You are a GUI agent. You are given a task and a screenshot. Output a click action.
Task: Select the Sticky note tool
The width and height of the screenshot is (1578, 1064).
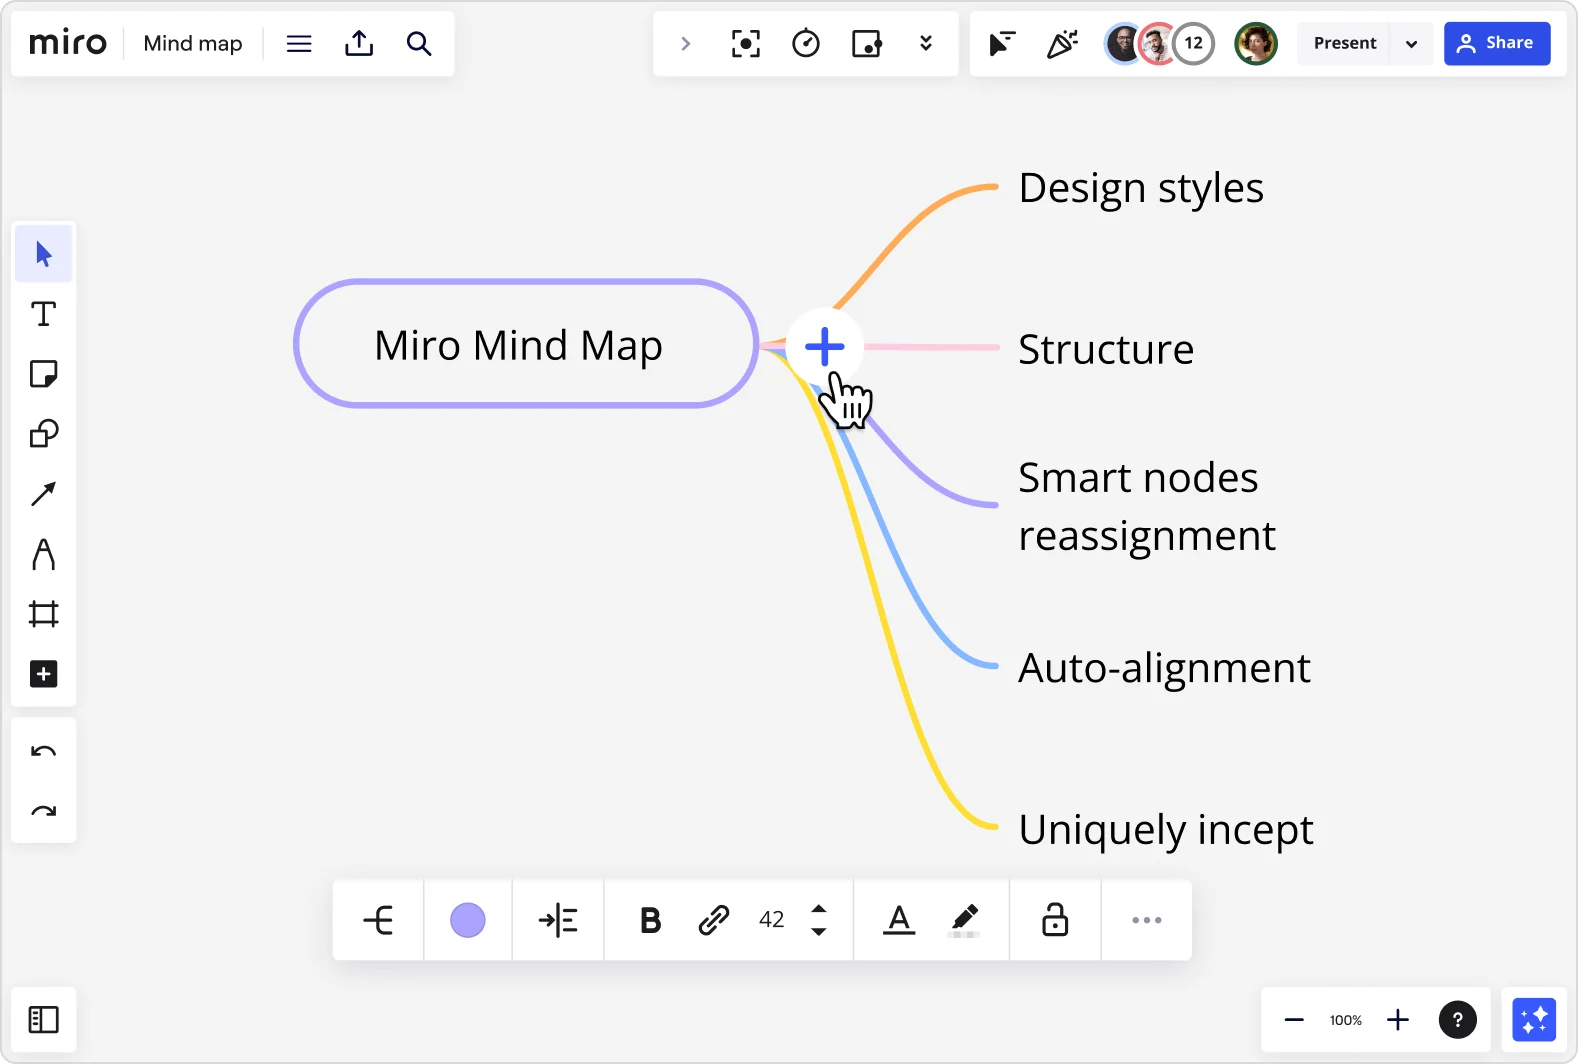coord(44,374)
